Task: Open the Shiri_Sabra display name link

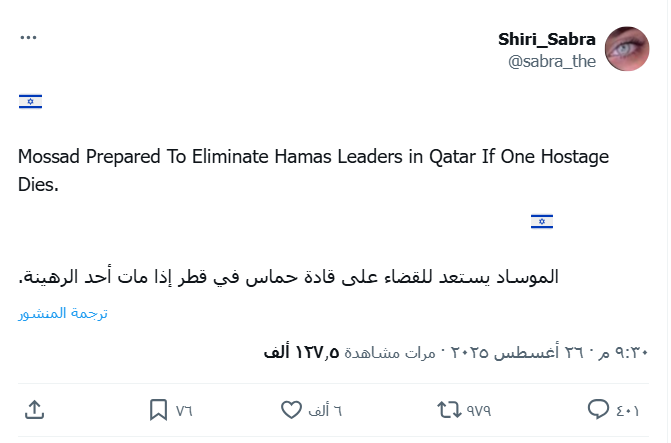Action: pyautogui.click(x=547, y=39)
